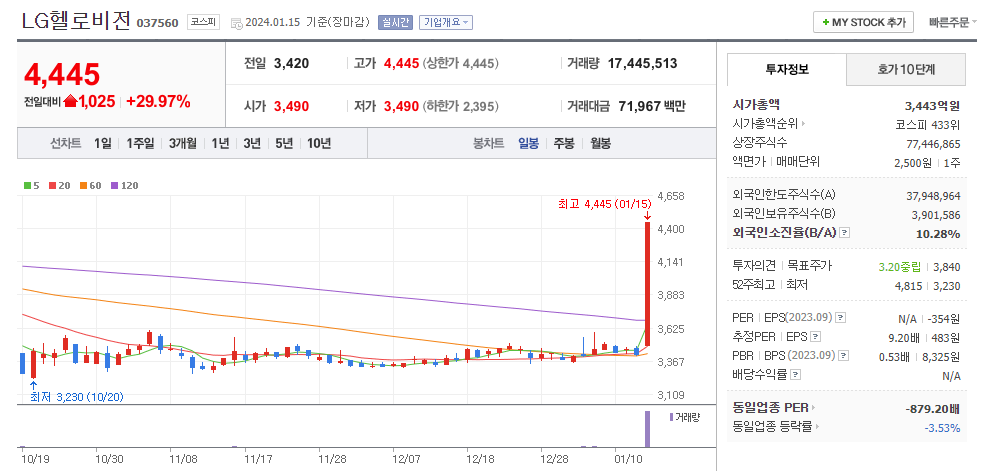
Task: Click help icon next to PER EPS(2023.09)
Action: click(840, 318)
